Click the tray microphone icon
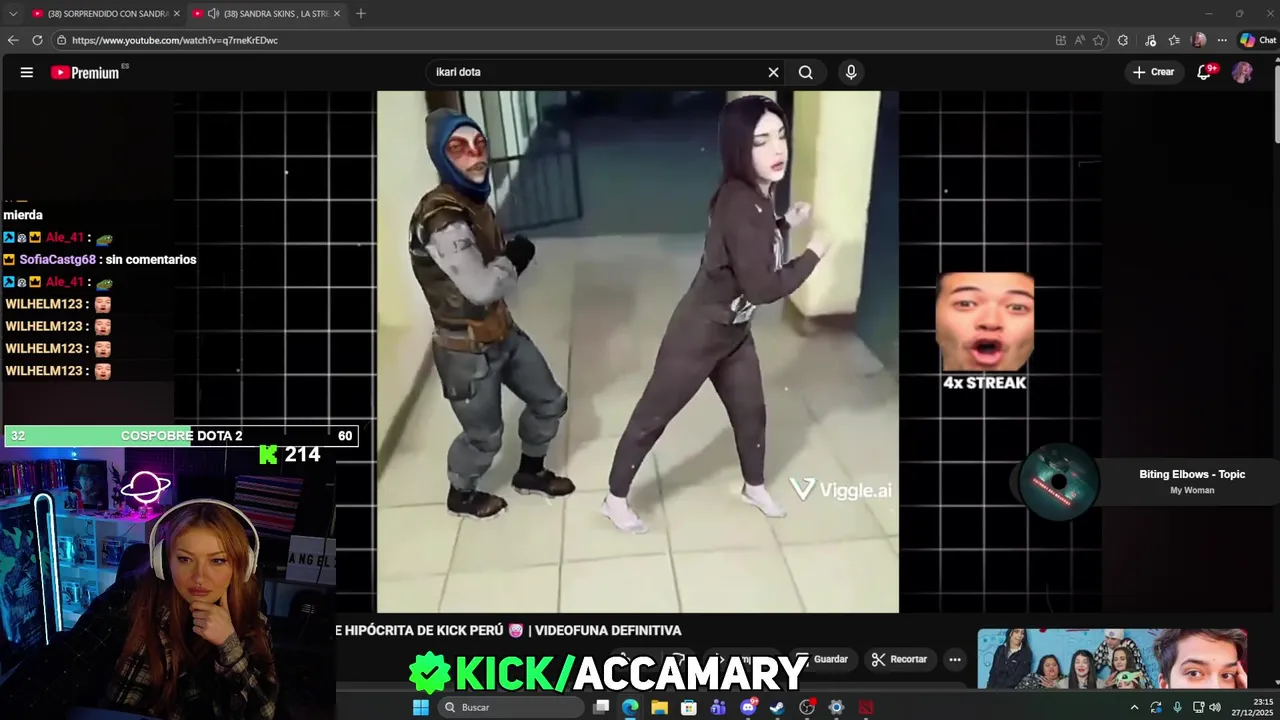 point(1177,707)
